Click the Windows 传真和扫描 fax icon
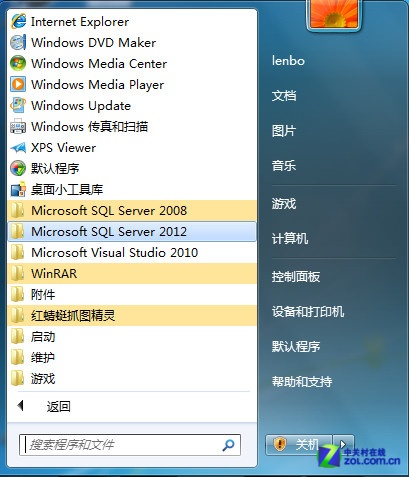 [18, 126]
